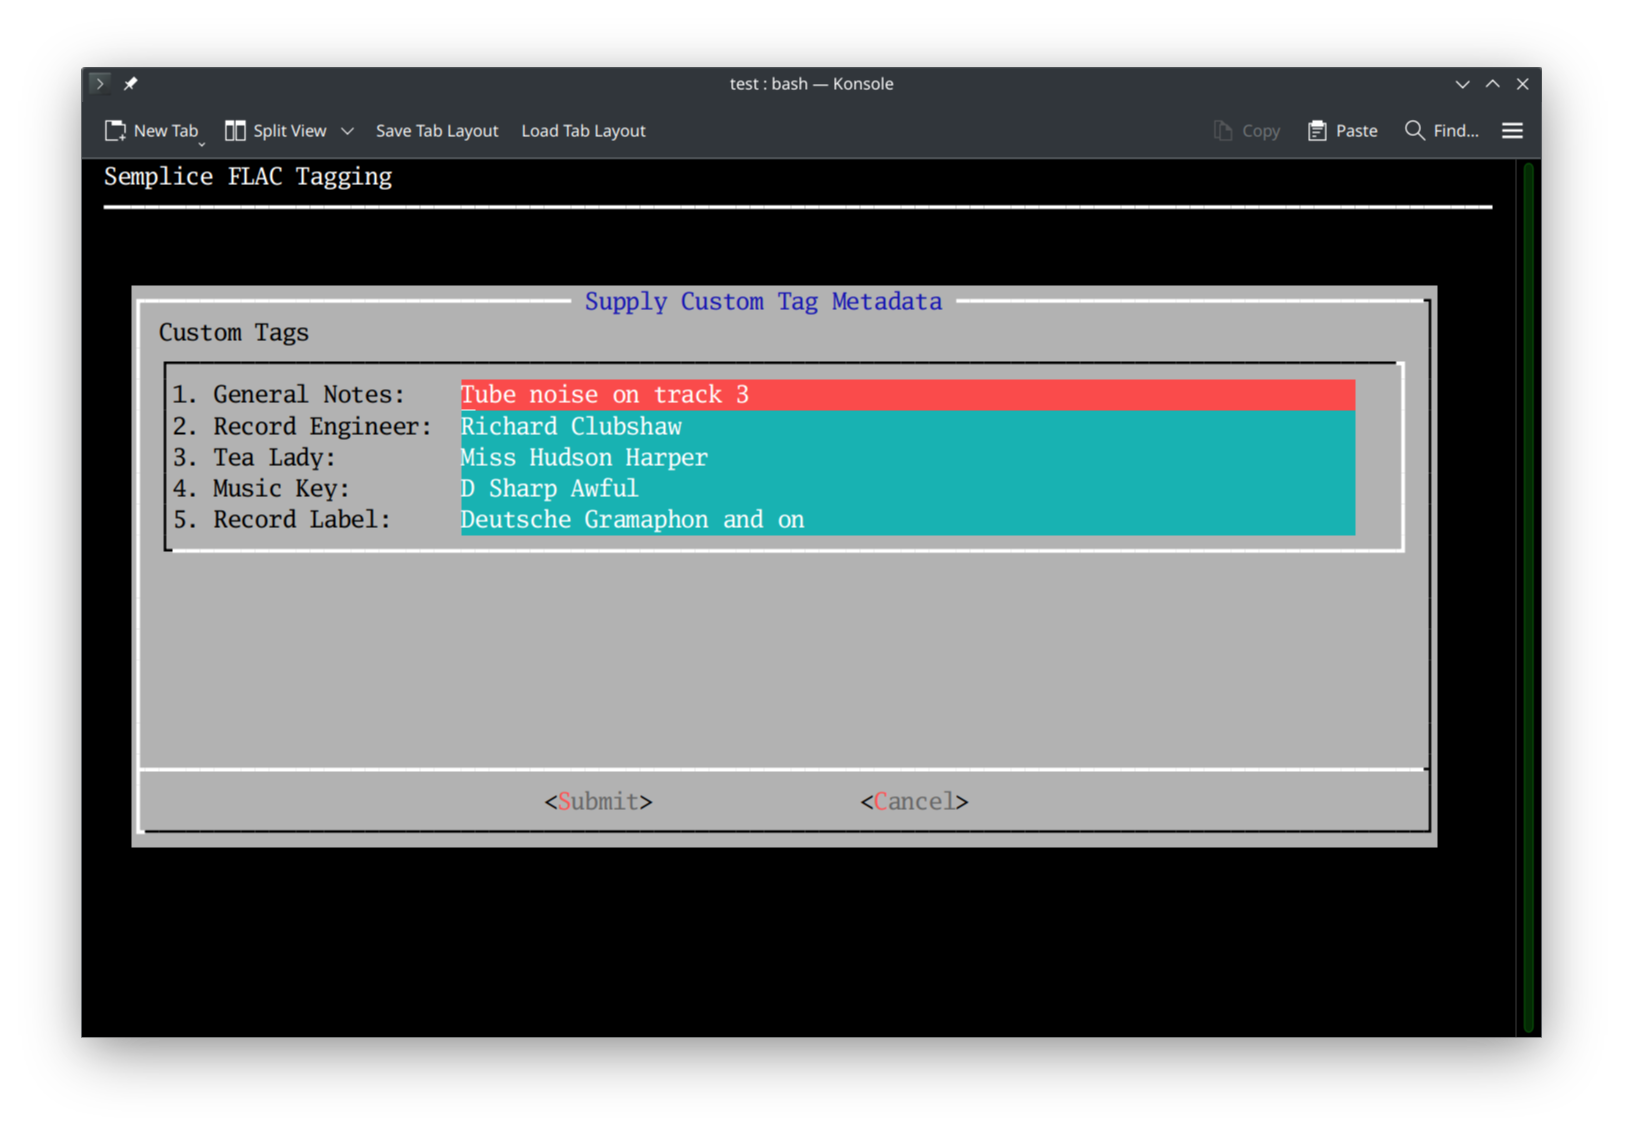This screenshot has width=1625, height=1135.
Task: Open a New Tab in Konsole
Action: tap(152, 130)
